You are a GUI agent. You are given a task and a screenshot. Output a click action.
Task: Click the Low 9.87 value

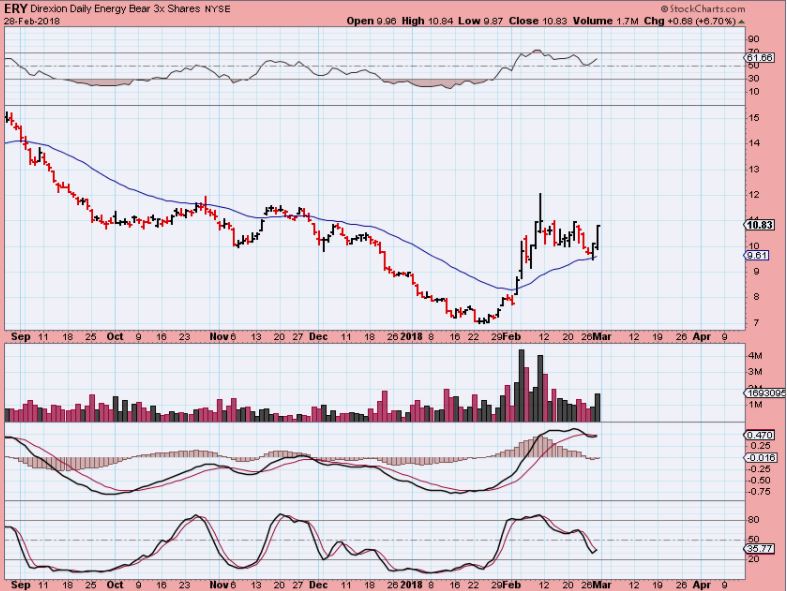(x=481, y=21)
